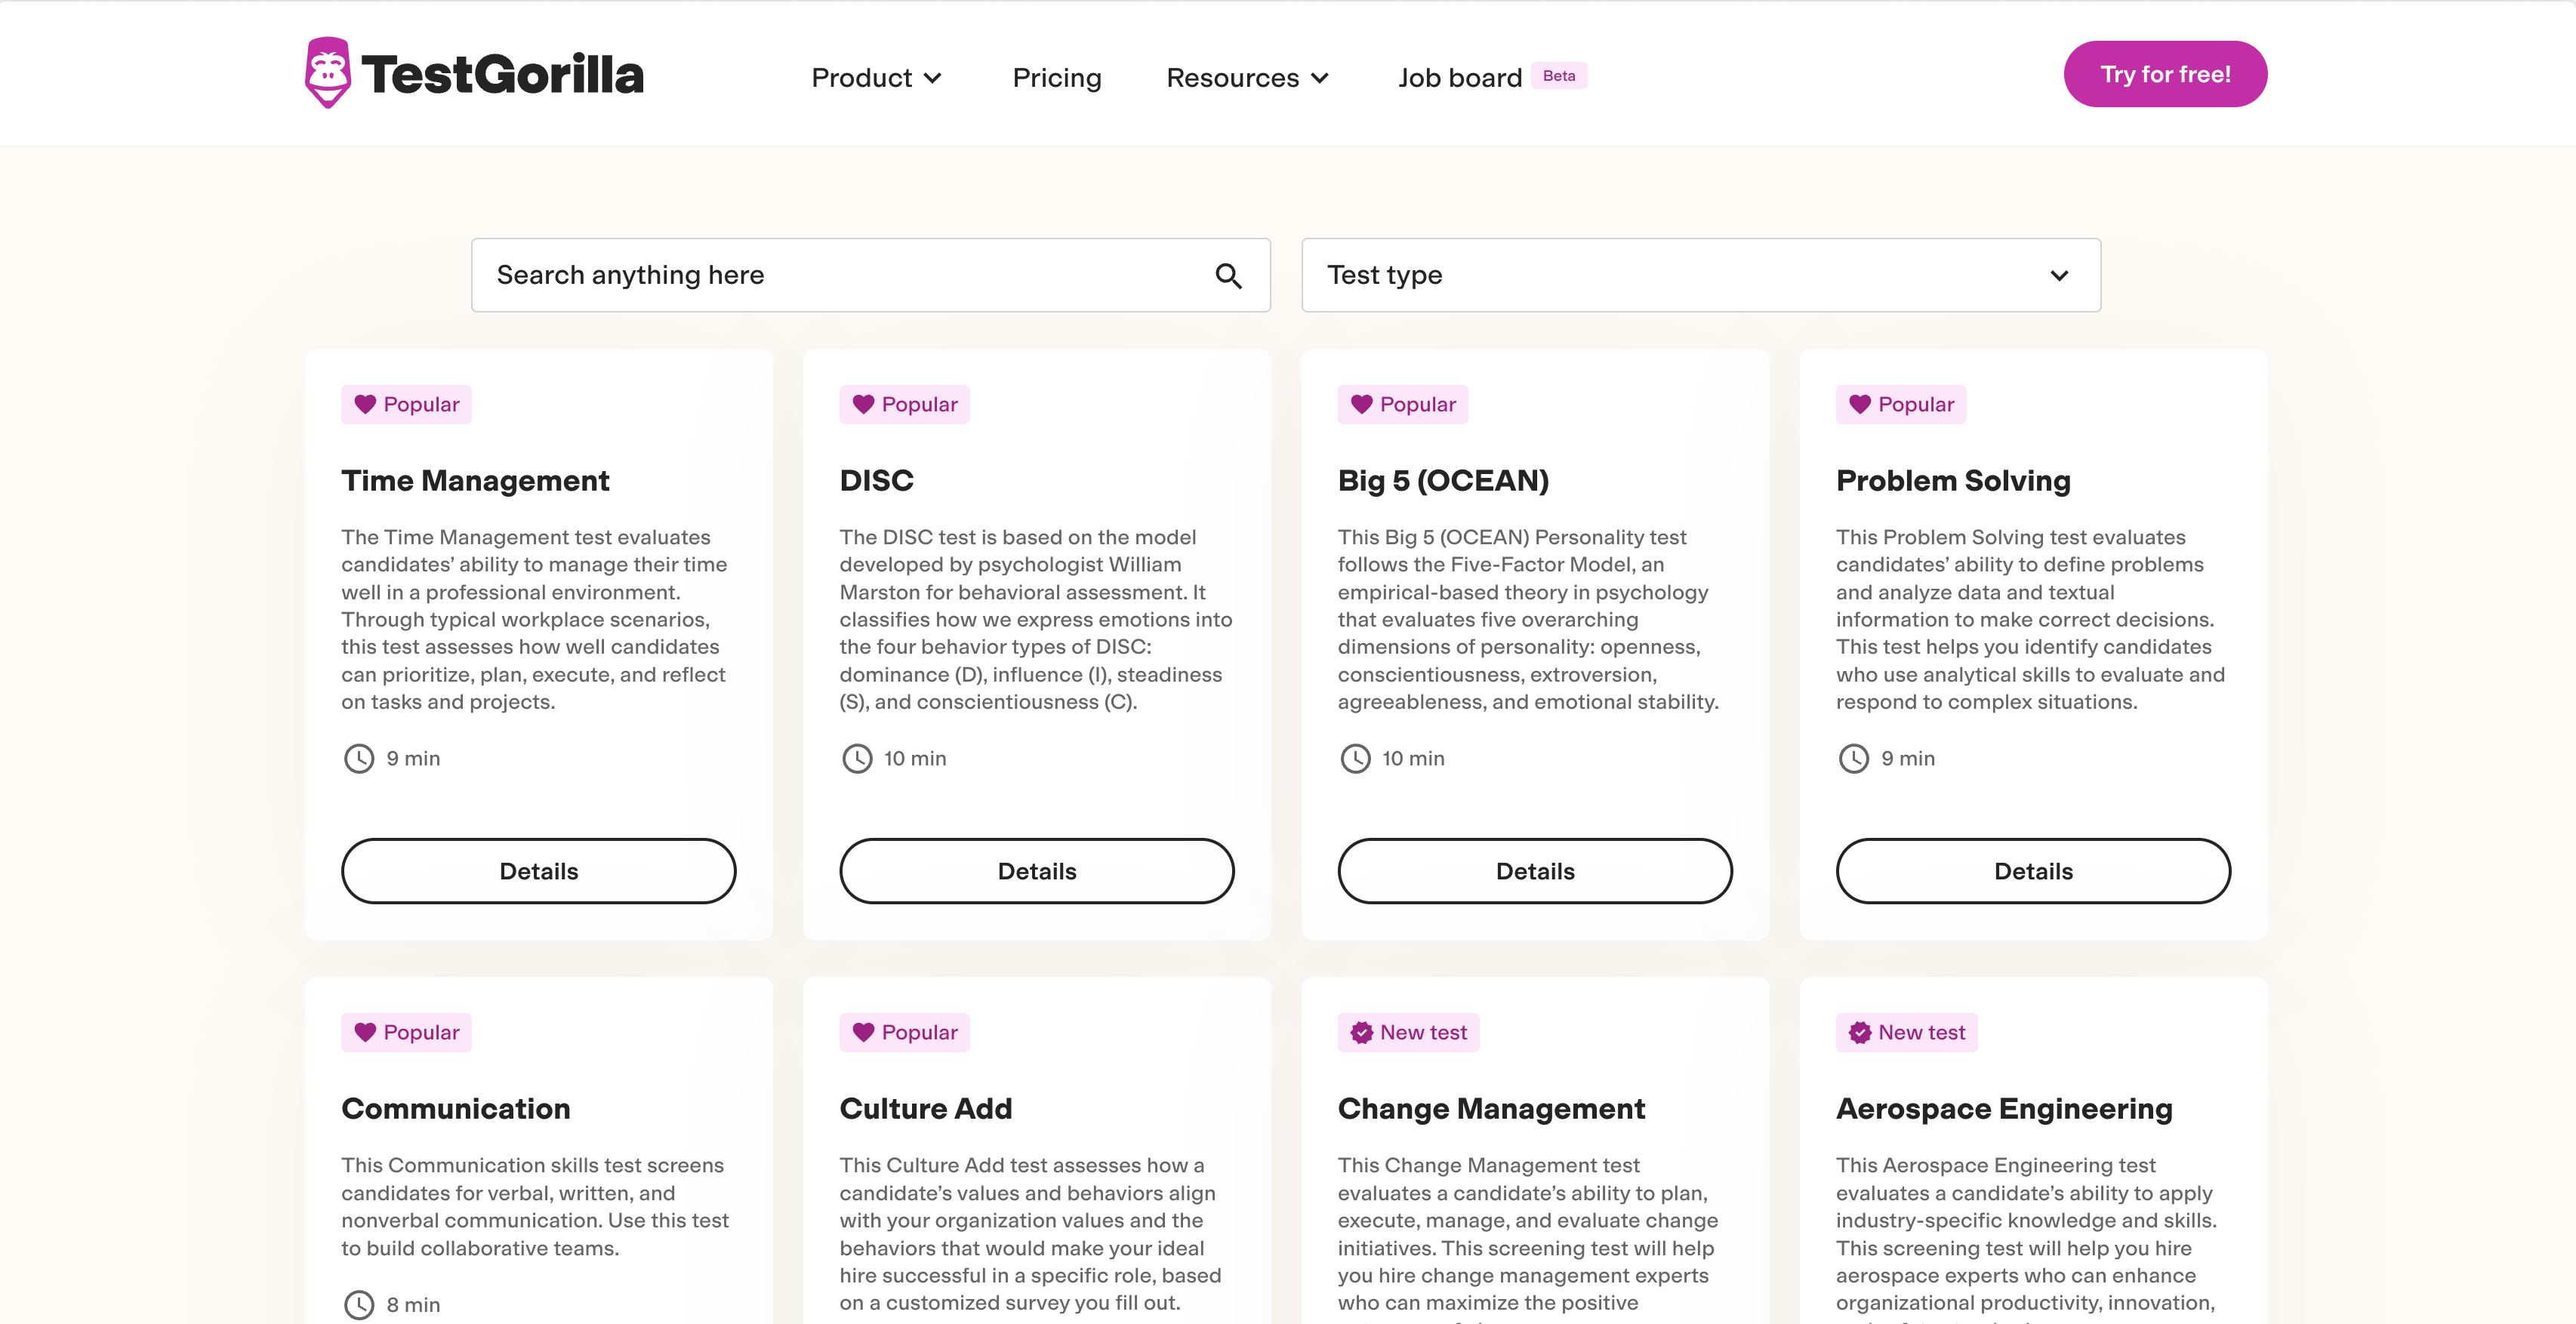This screenshot has width=2576, height=1324.
Task: Click the clock icon on Big 5 (OCEAN) card
Action: point(1355,759)
